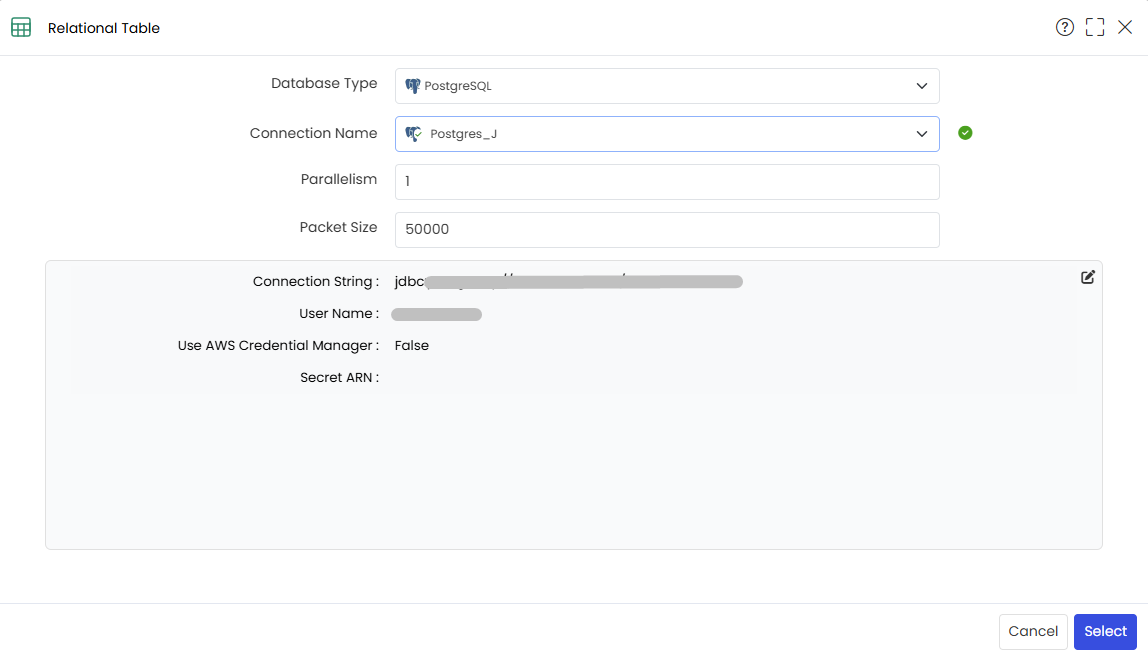
Task: Focus the Parallelism input field
Action: pyautogui.click(x=667, y=182)
